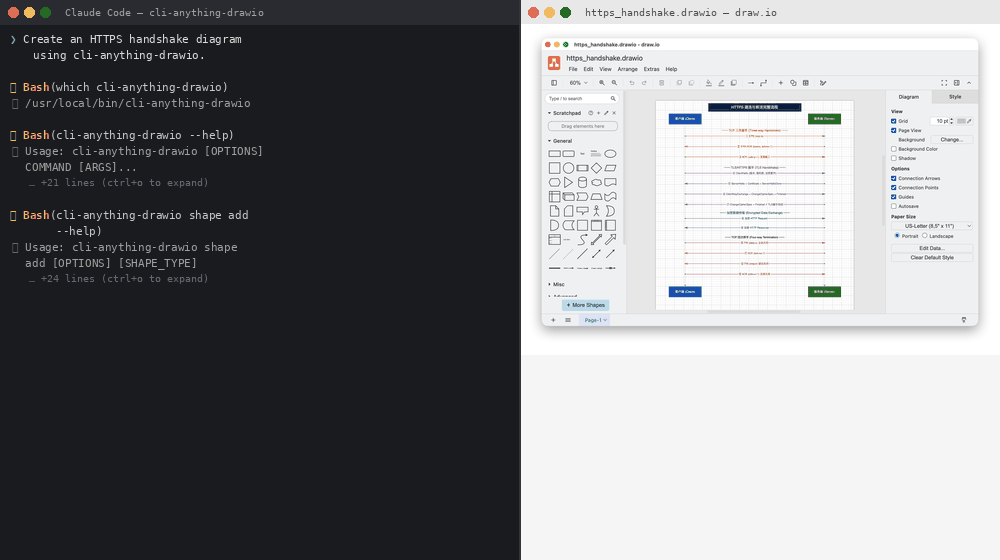Click the grid color swatch
Viewport: 1000px width, 560px height.
[x=962, y=121]
